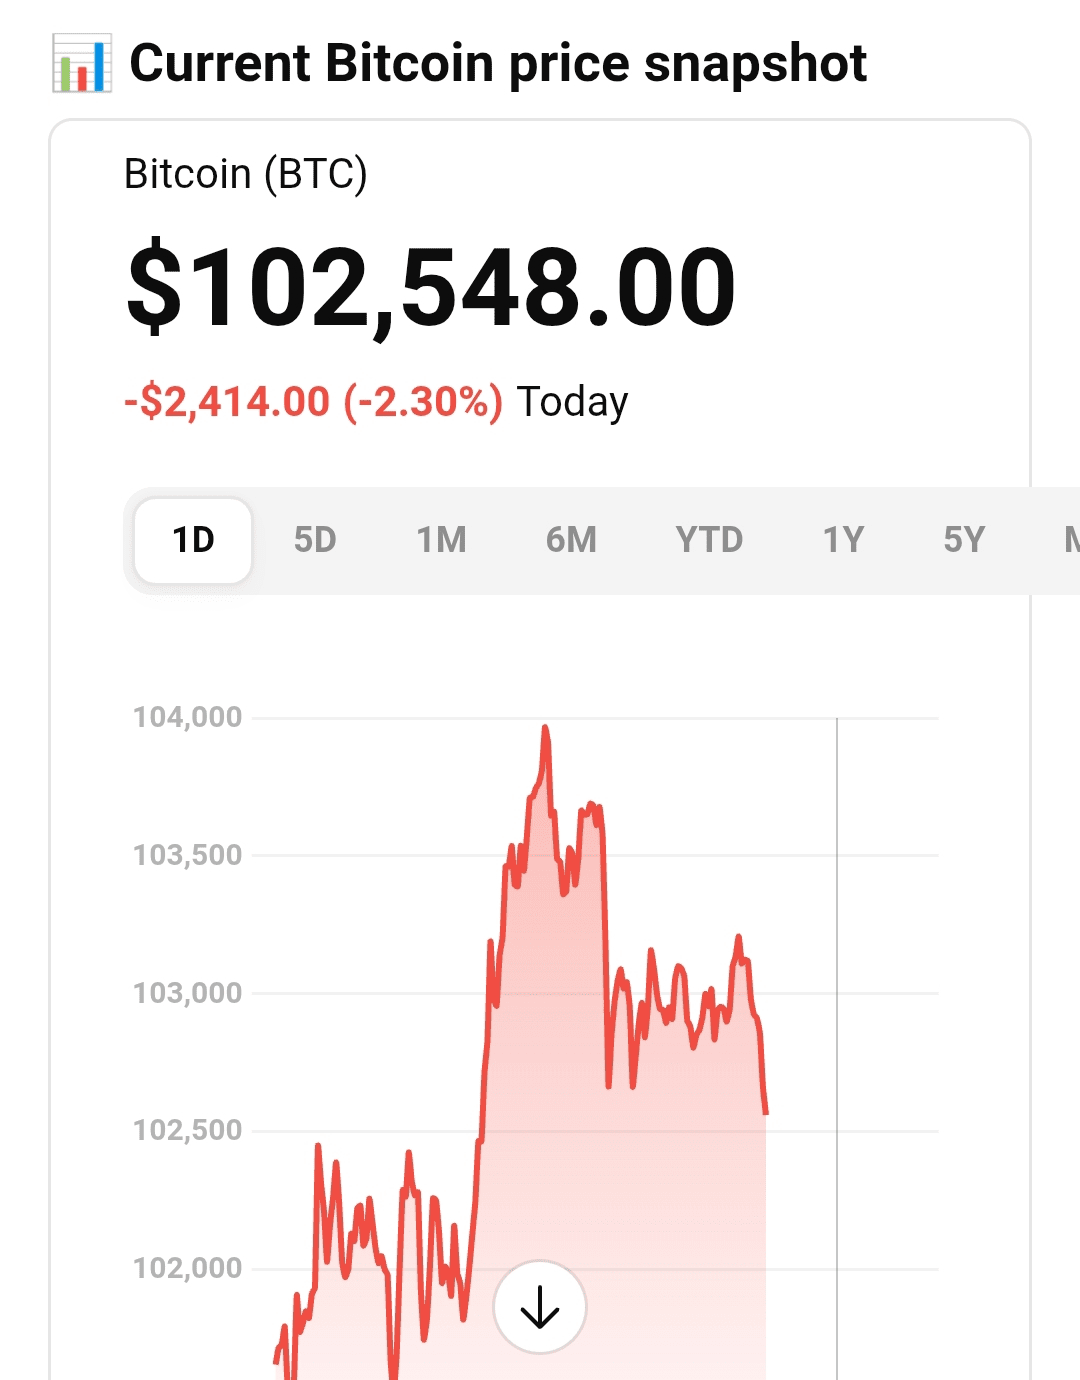Switch to the 1Y chart view
Viewport: 1080px width, 1380px height.
[843, 540]
